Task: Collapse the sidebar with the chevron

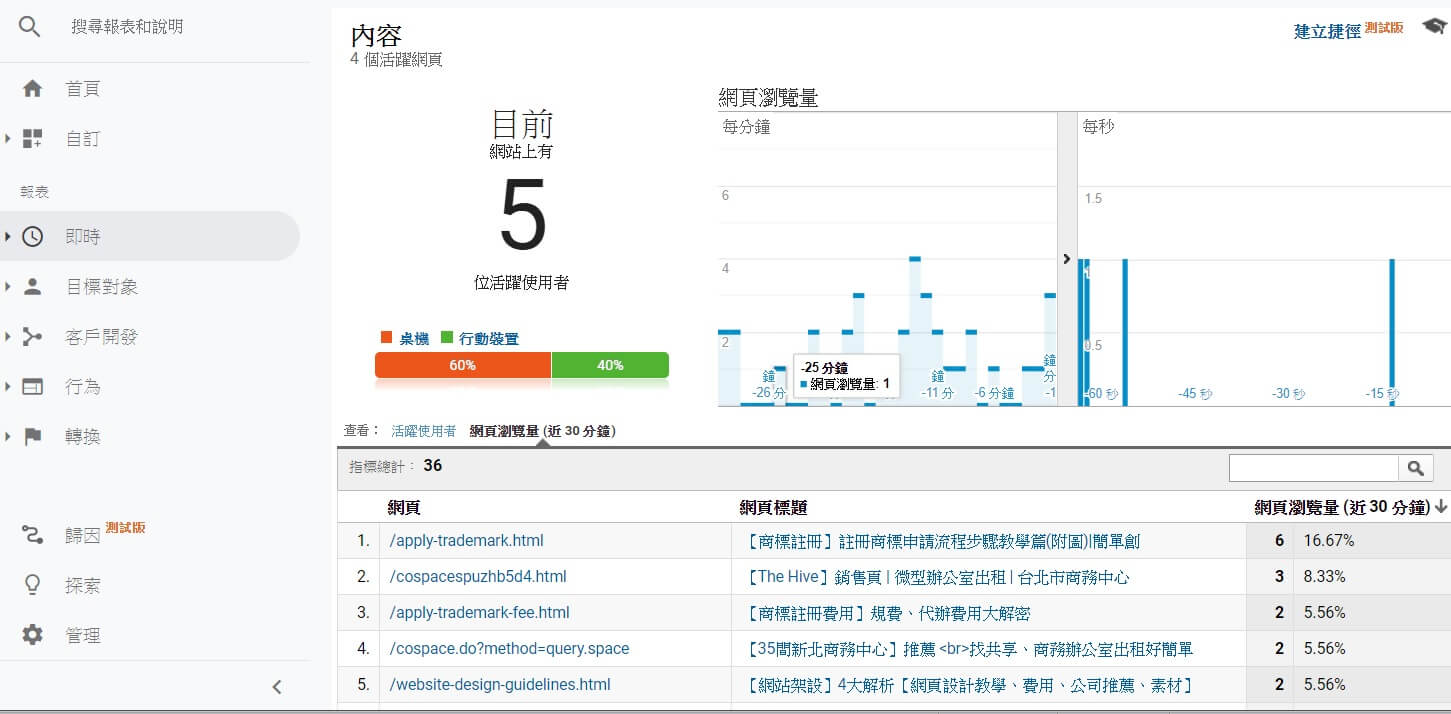Action: pyautogui.click(x=277, y=687)
